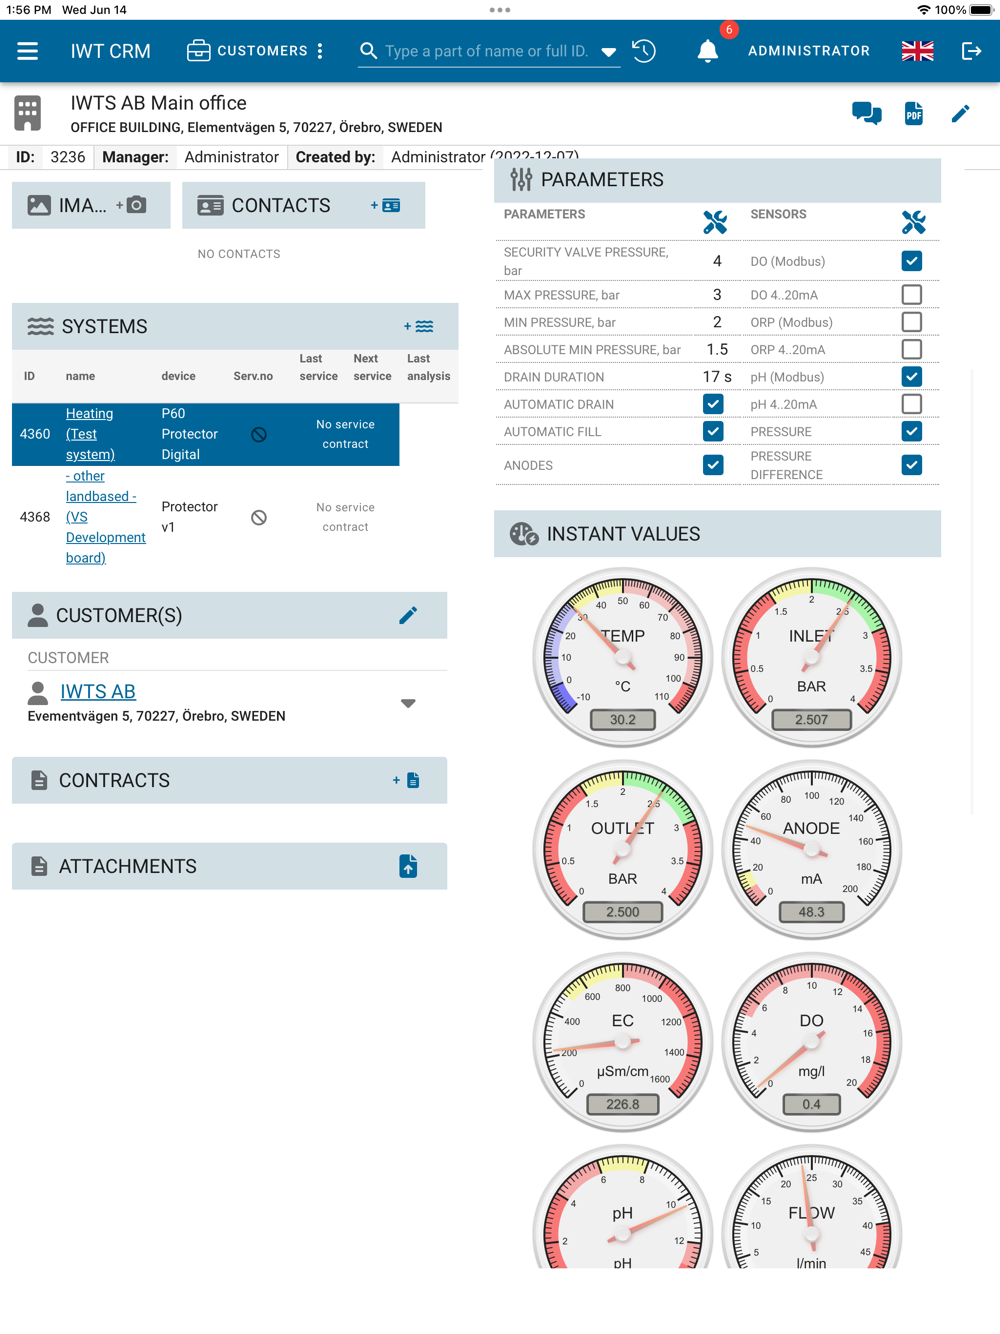Upload an attachment file
The width and height of the screenshot is (1000, 1334).
tap(408, 866)
